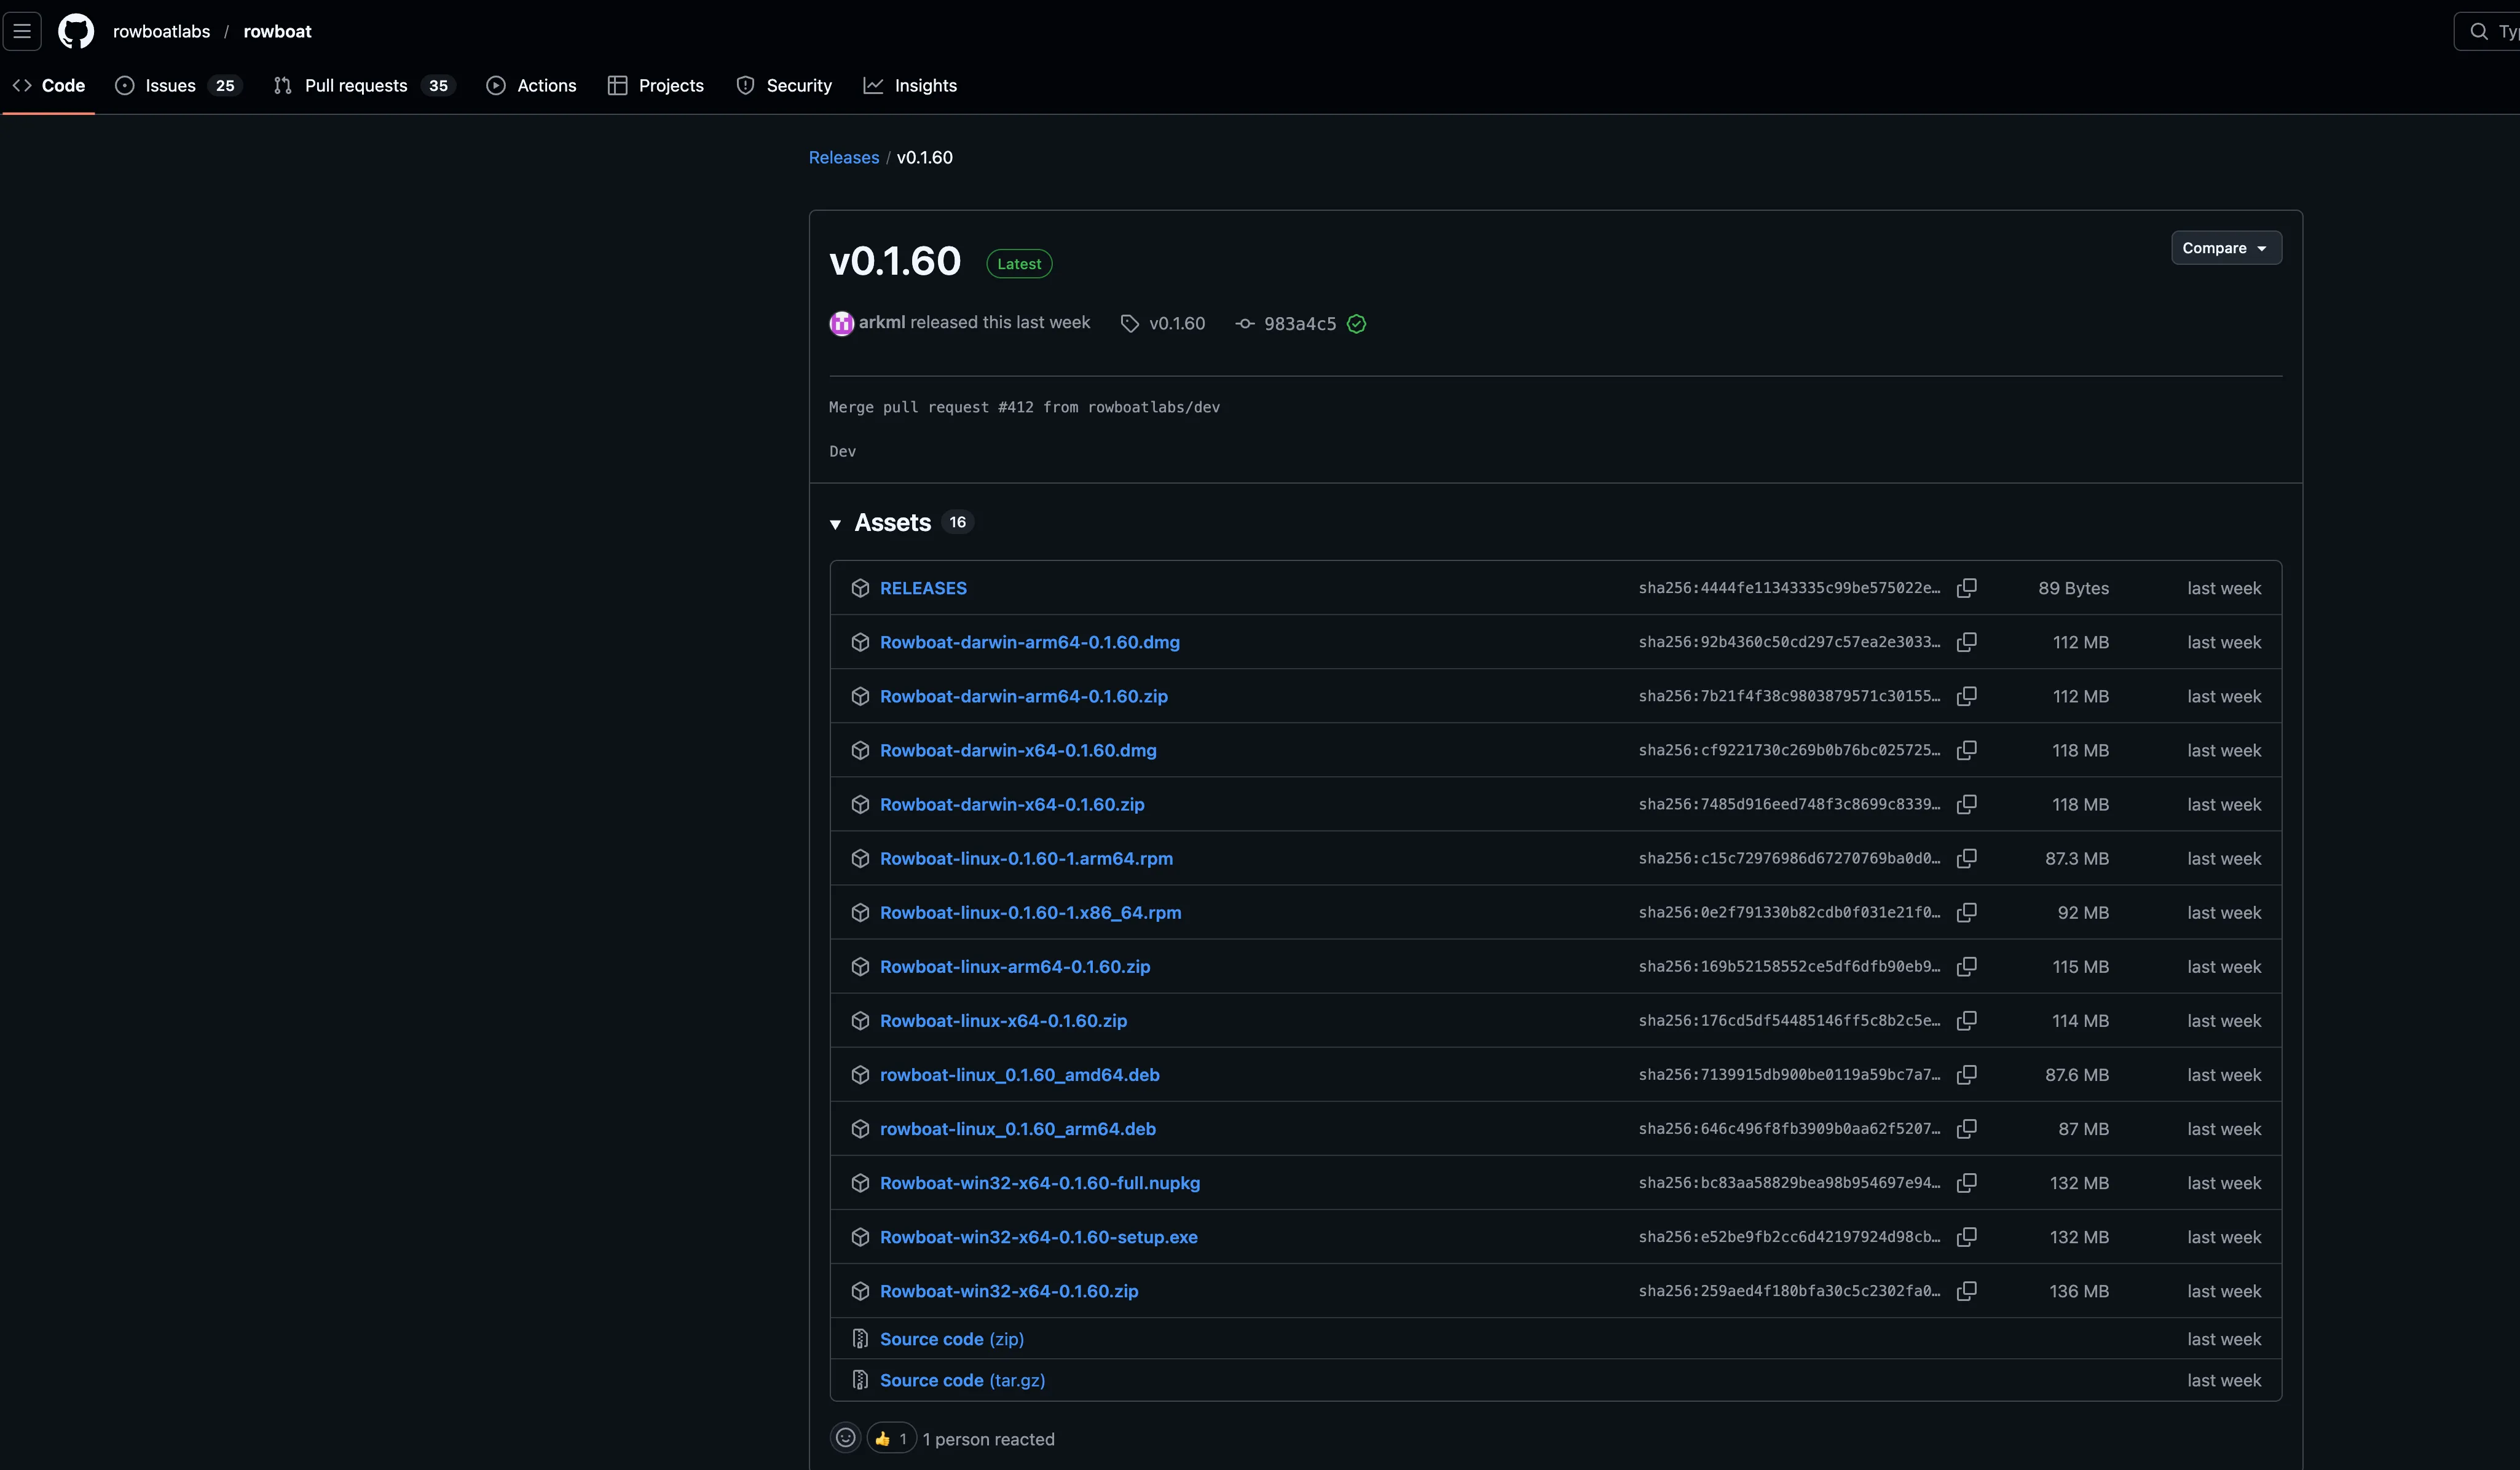2520x1470 pixels.
Task: Open the hamburger navigation menu
Action: click(x=22, y=31)
